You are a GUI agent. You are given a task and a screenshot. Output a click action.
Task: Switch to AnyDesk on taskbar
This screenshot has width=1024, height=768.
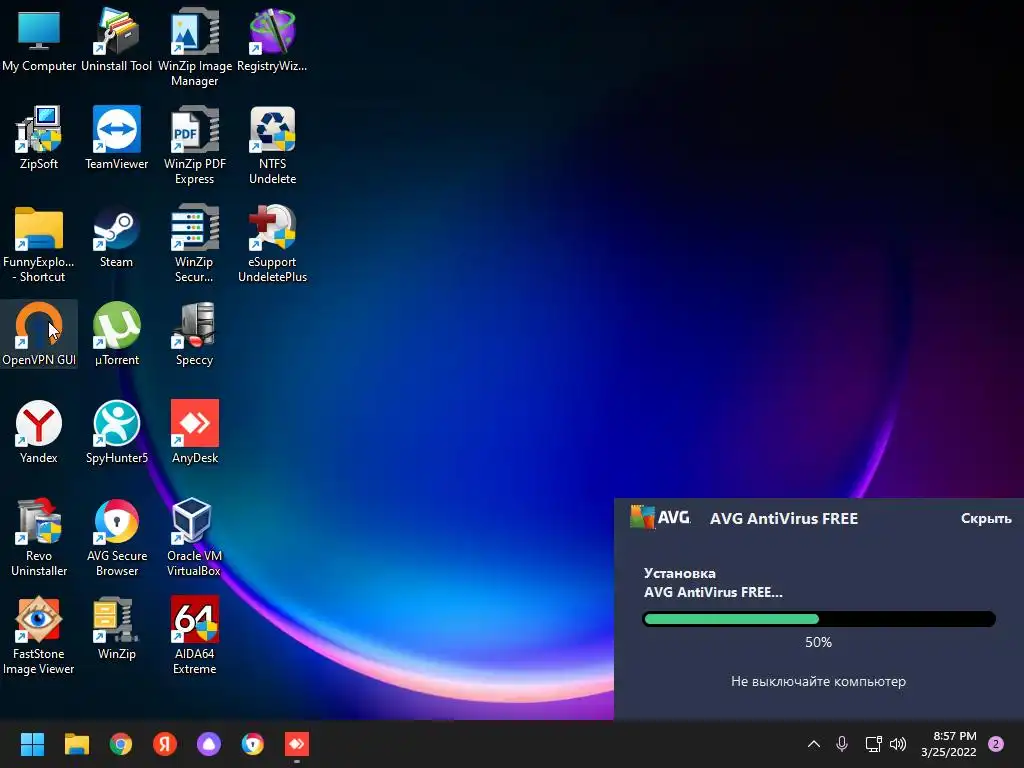(297, 744)
